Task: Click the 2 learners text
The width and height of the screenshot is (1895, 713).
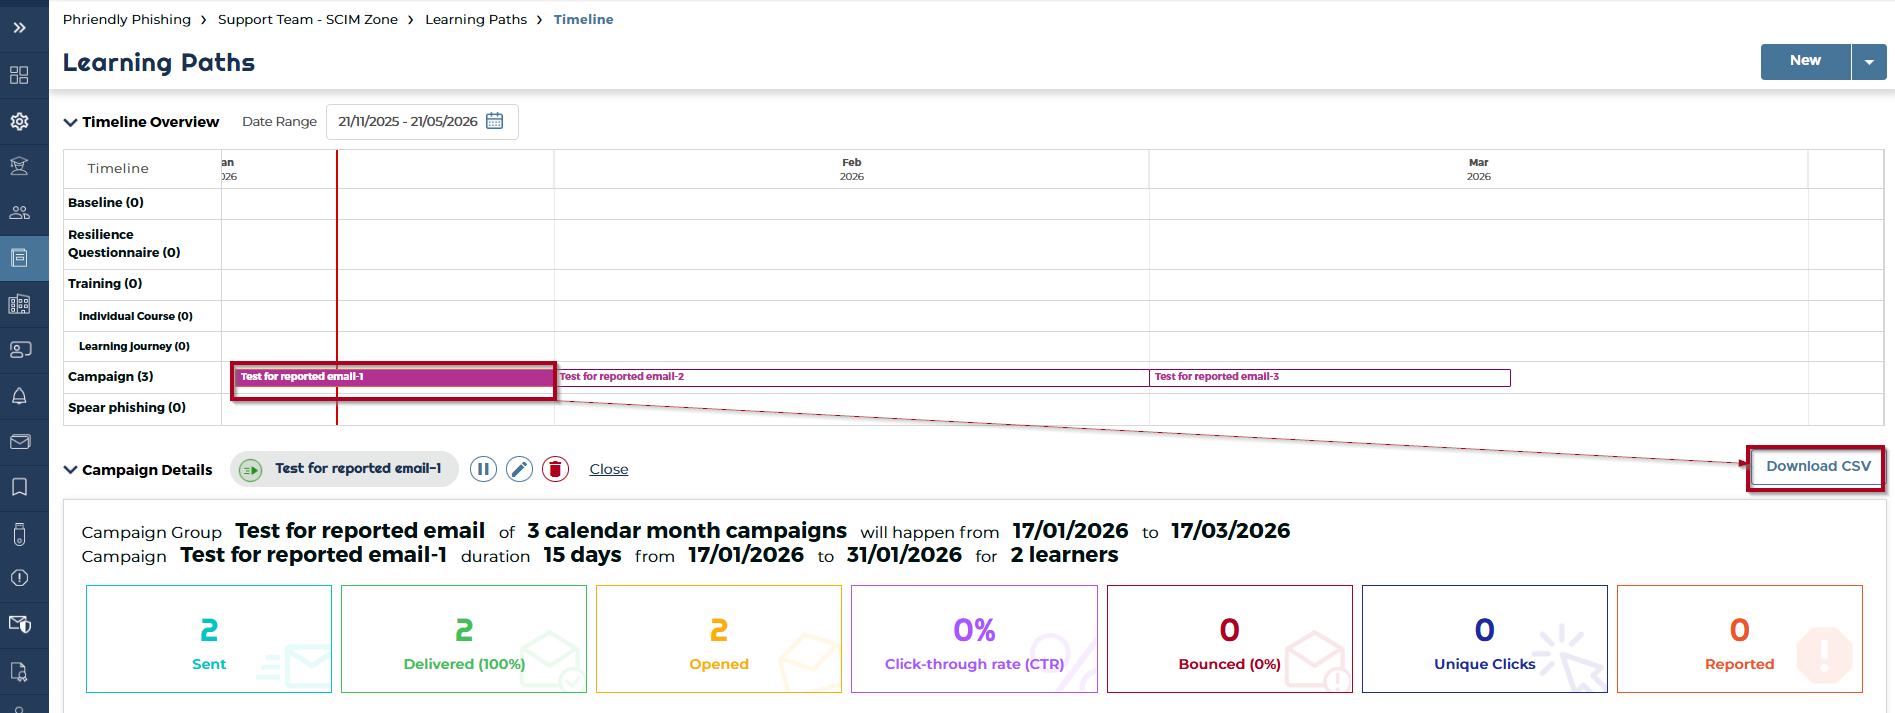Action: coord(1064,555)
